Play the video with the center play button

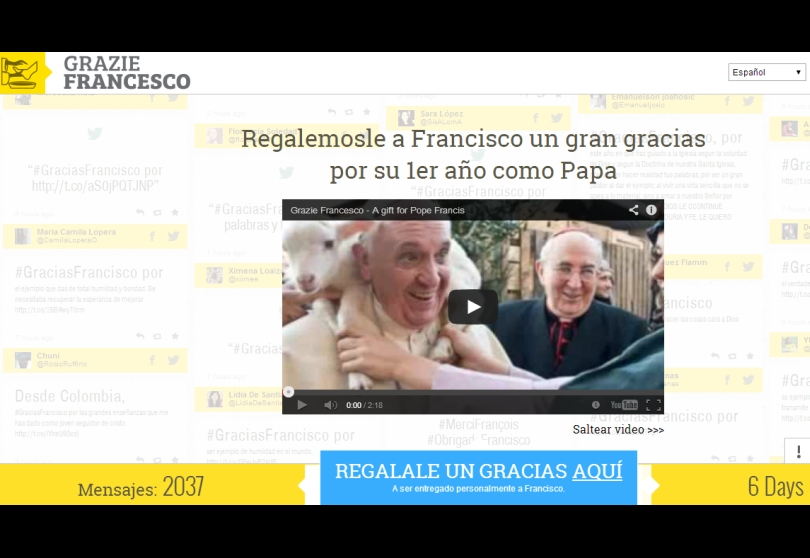473,307
